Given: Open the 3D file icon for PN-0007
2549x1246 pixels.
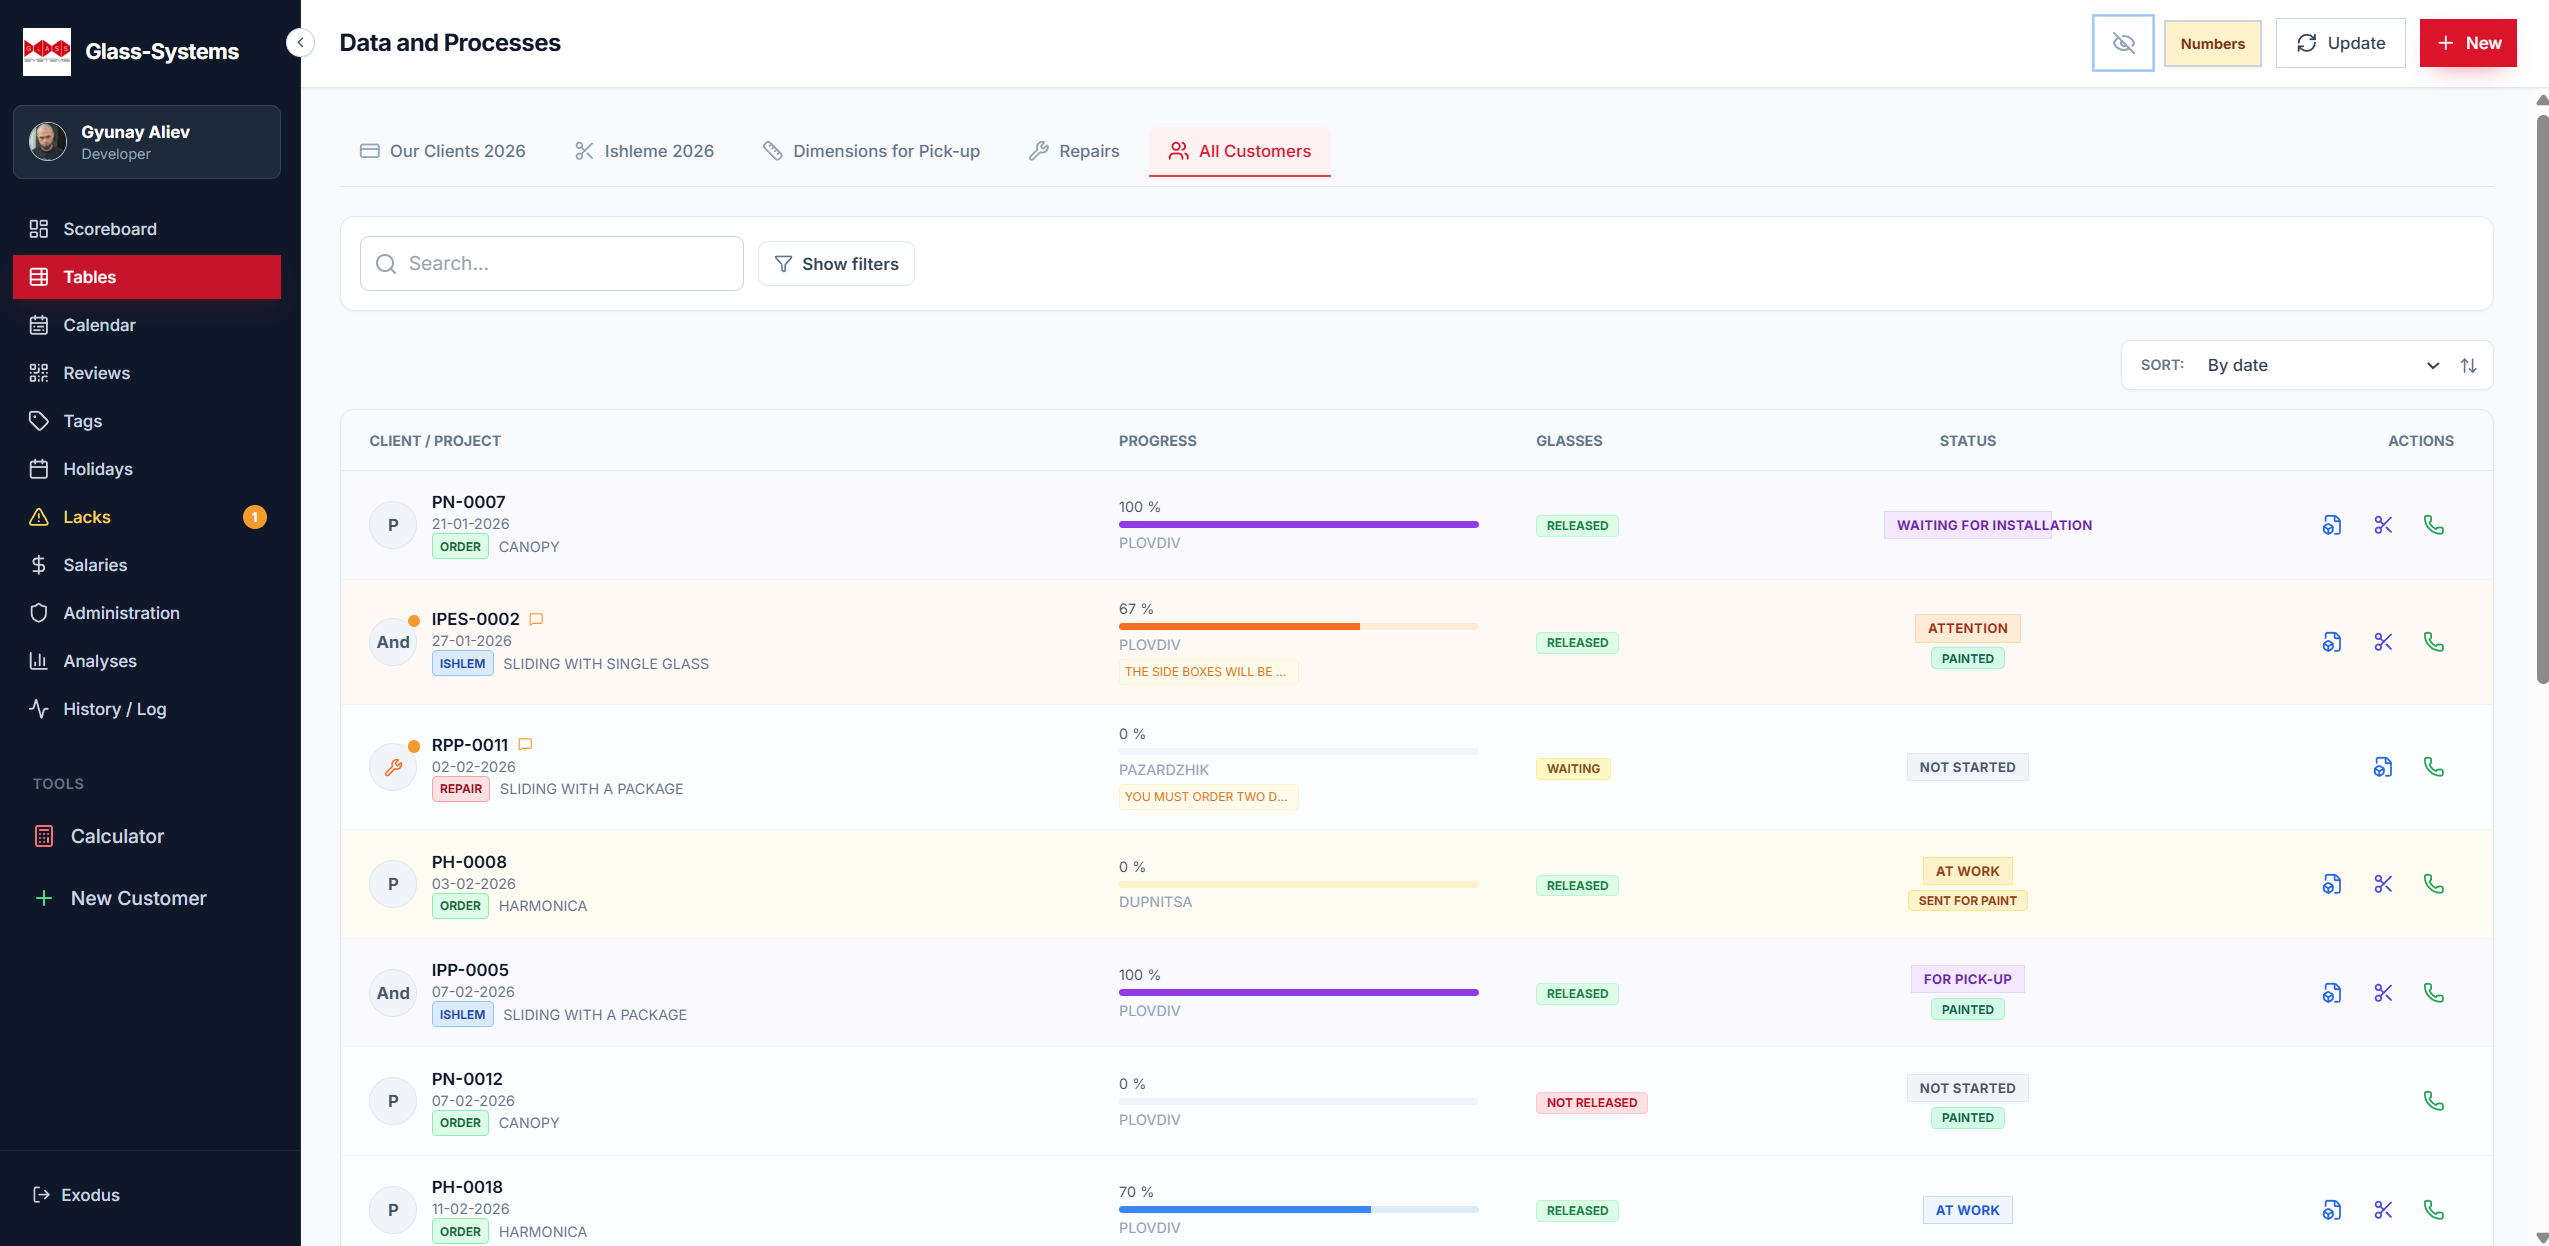Looking at the screenshot, I should coord(2332,524).
